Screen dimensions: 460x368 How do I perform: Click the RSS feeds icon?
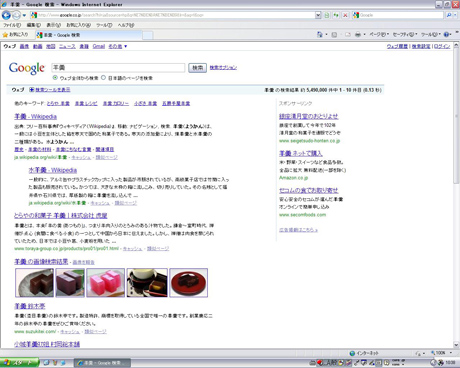(x=334, y=35)
